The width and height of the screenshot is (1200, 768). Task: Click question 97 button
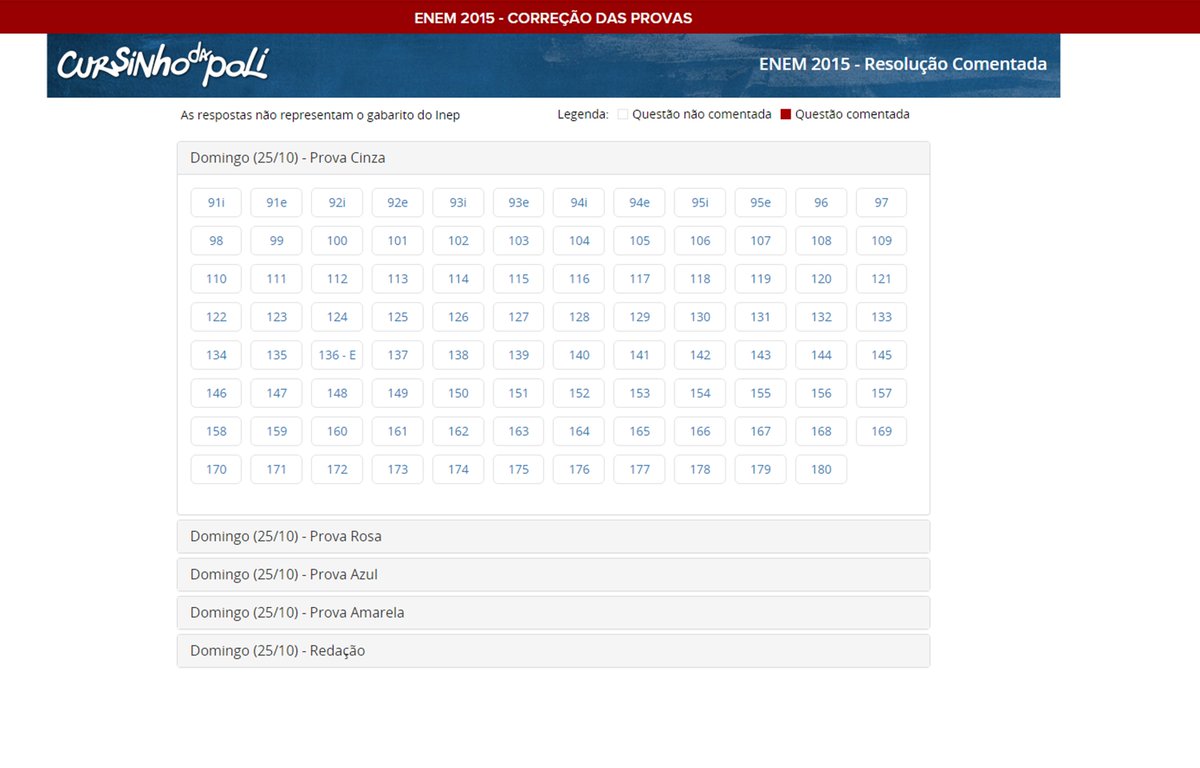pyautogui.click(x=882, y=202)
